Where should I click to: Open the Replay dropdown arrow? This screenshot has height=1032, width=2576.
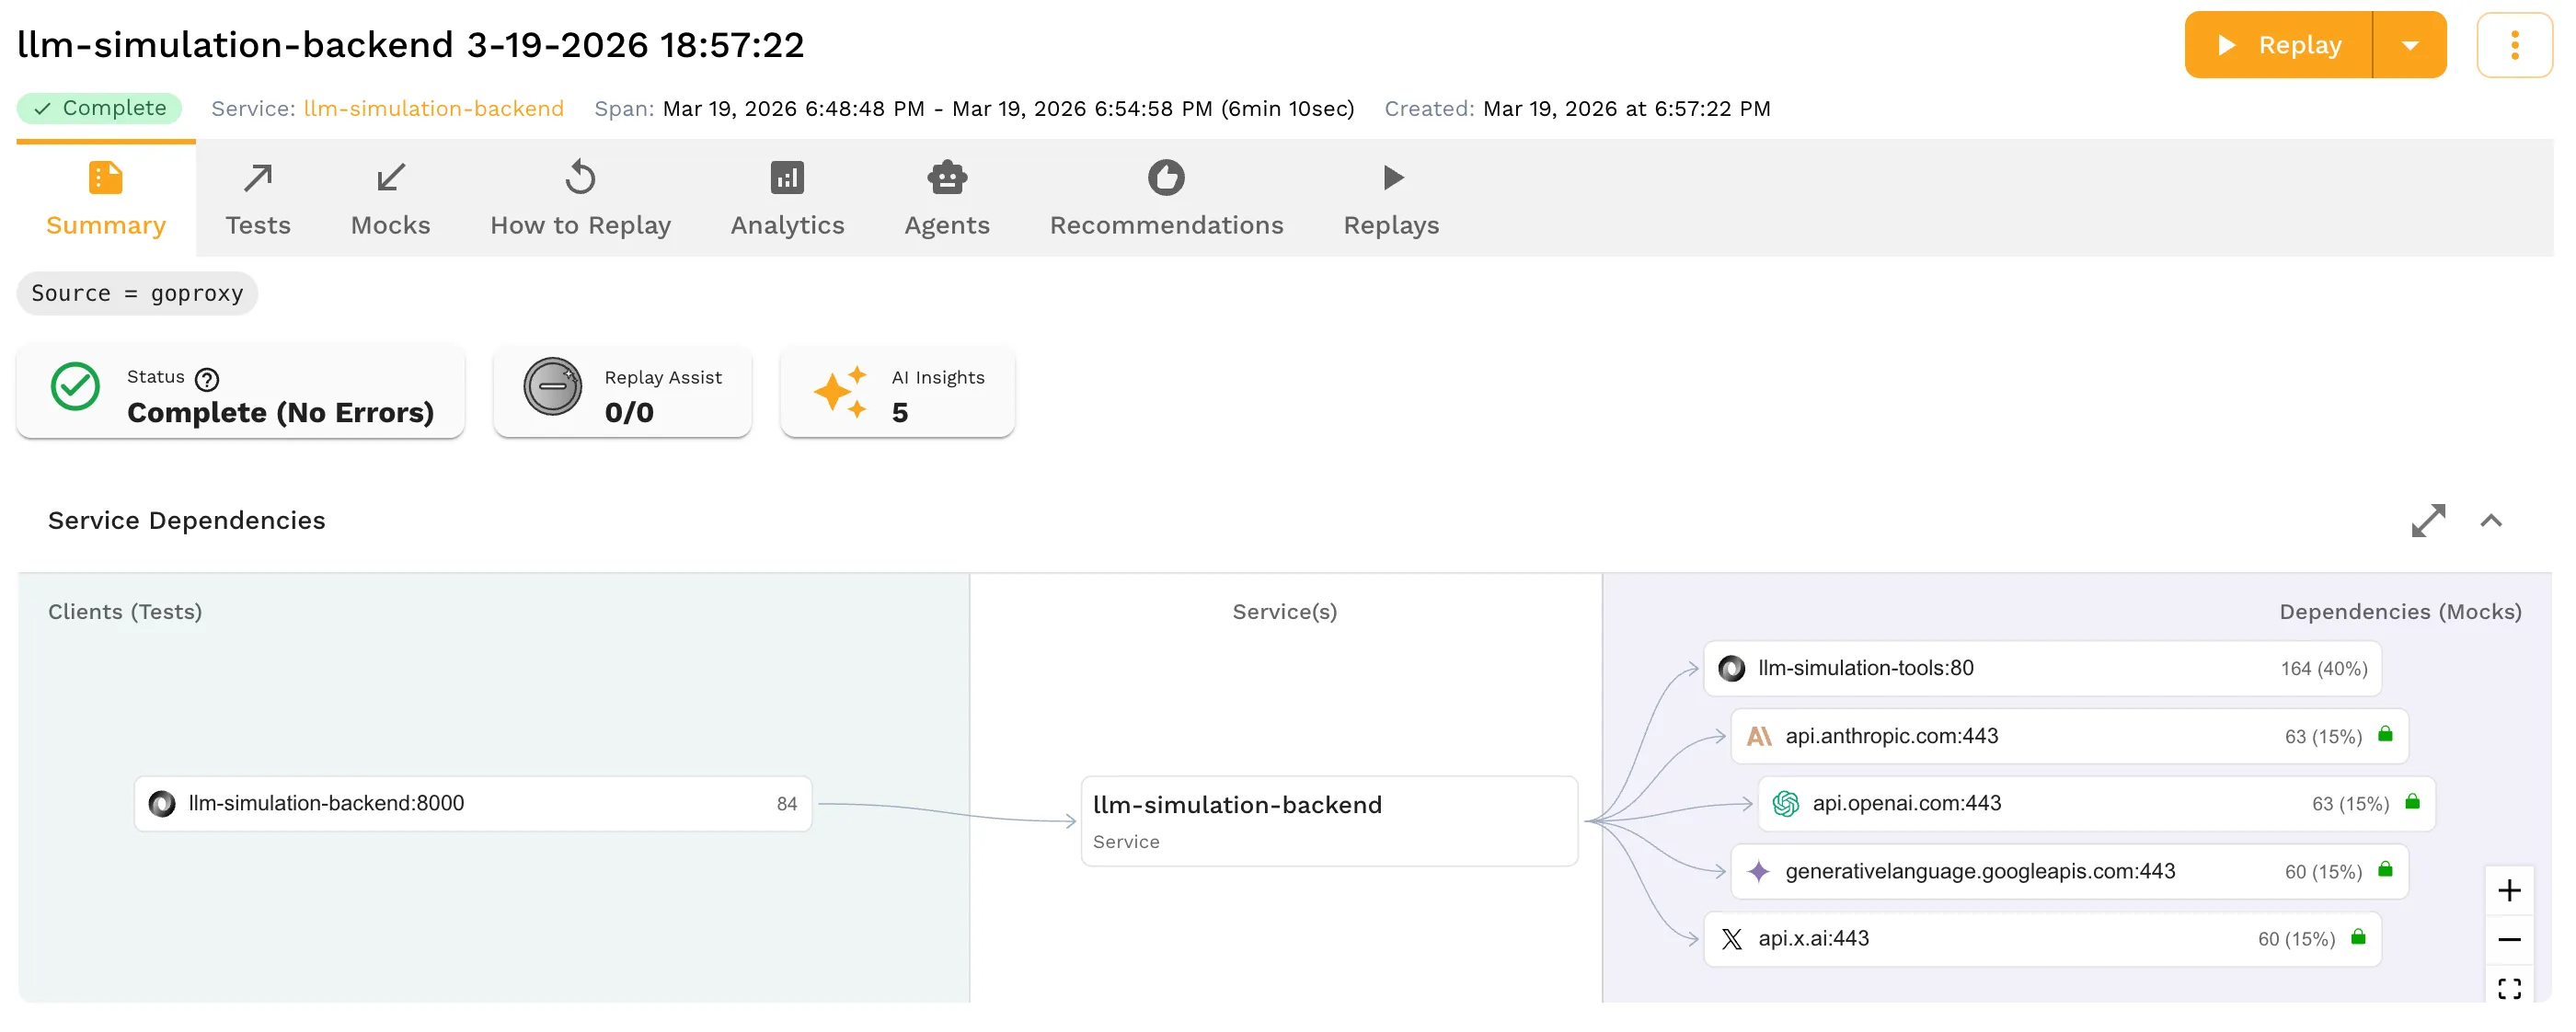(2410, 44)
